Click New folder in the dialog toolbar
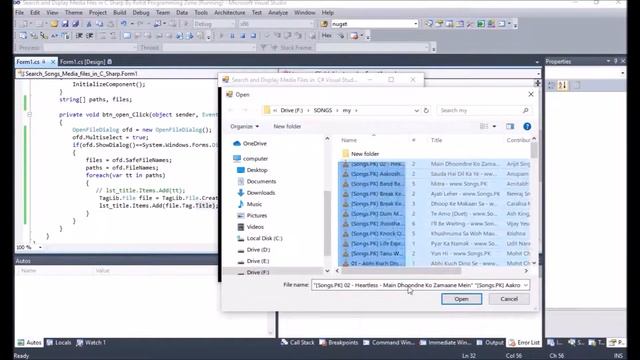Viewport: 640px width, 360px height. [x=287, y=127]
